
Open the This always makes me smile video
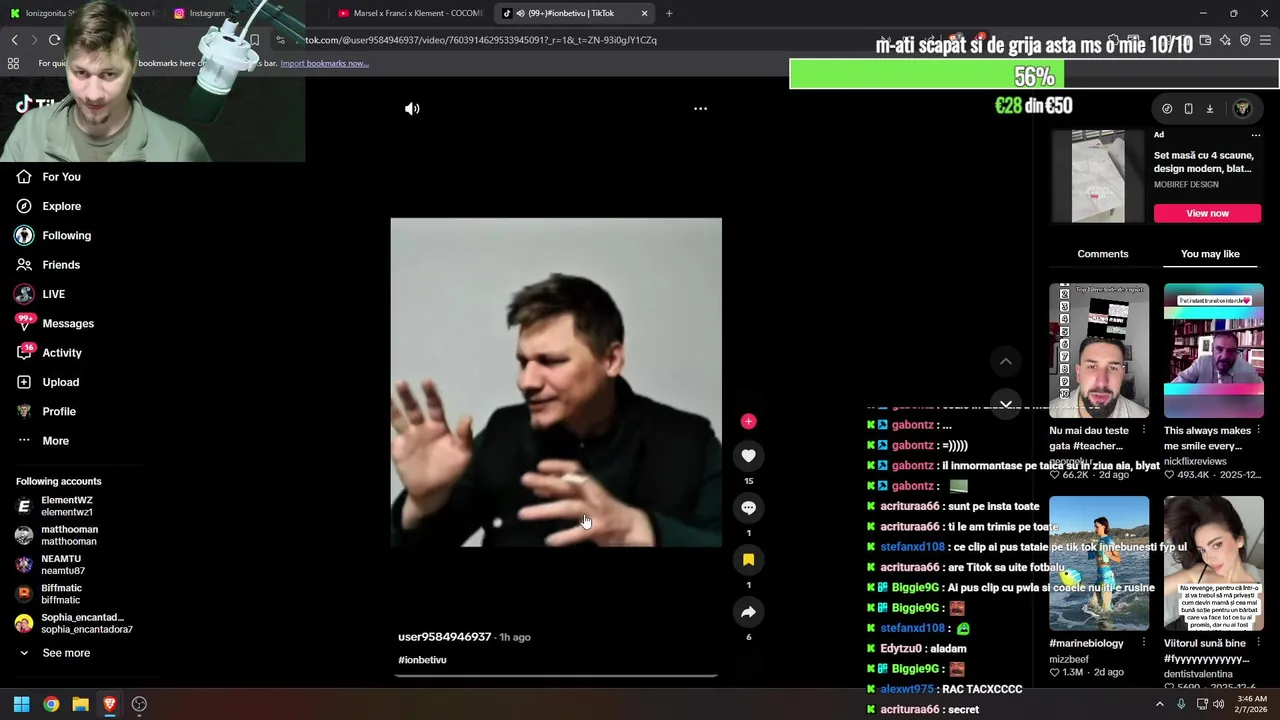click(x=1214, y=350)
